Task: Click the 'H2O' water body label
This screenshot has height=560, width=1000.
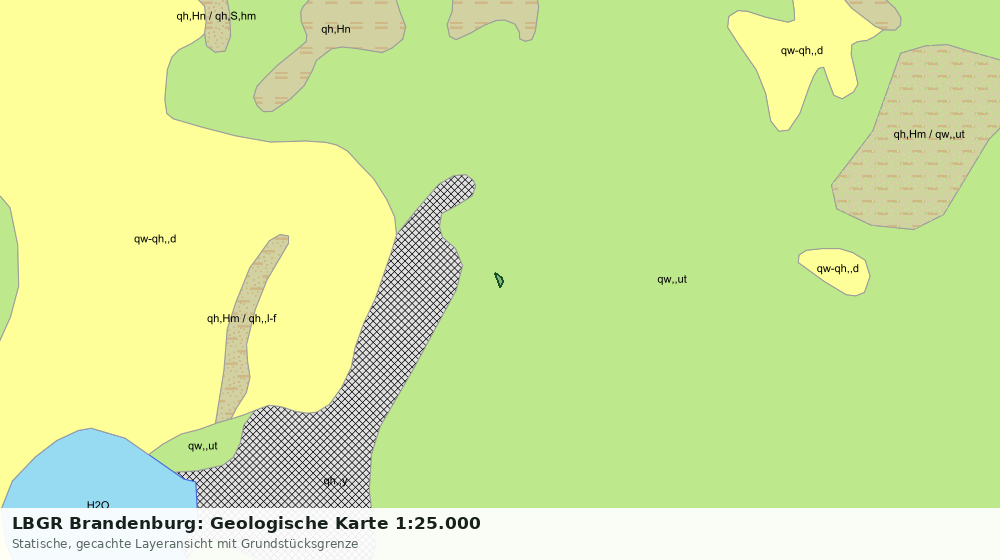Action: coord(98,505)
